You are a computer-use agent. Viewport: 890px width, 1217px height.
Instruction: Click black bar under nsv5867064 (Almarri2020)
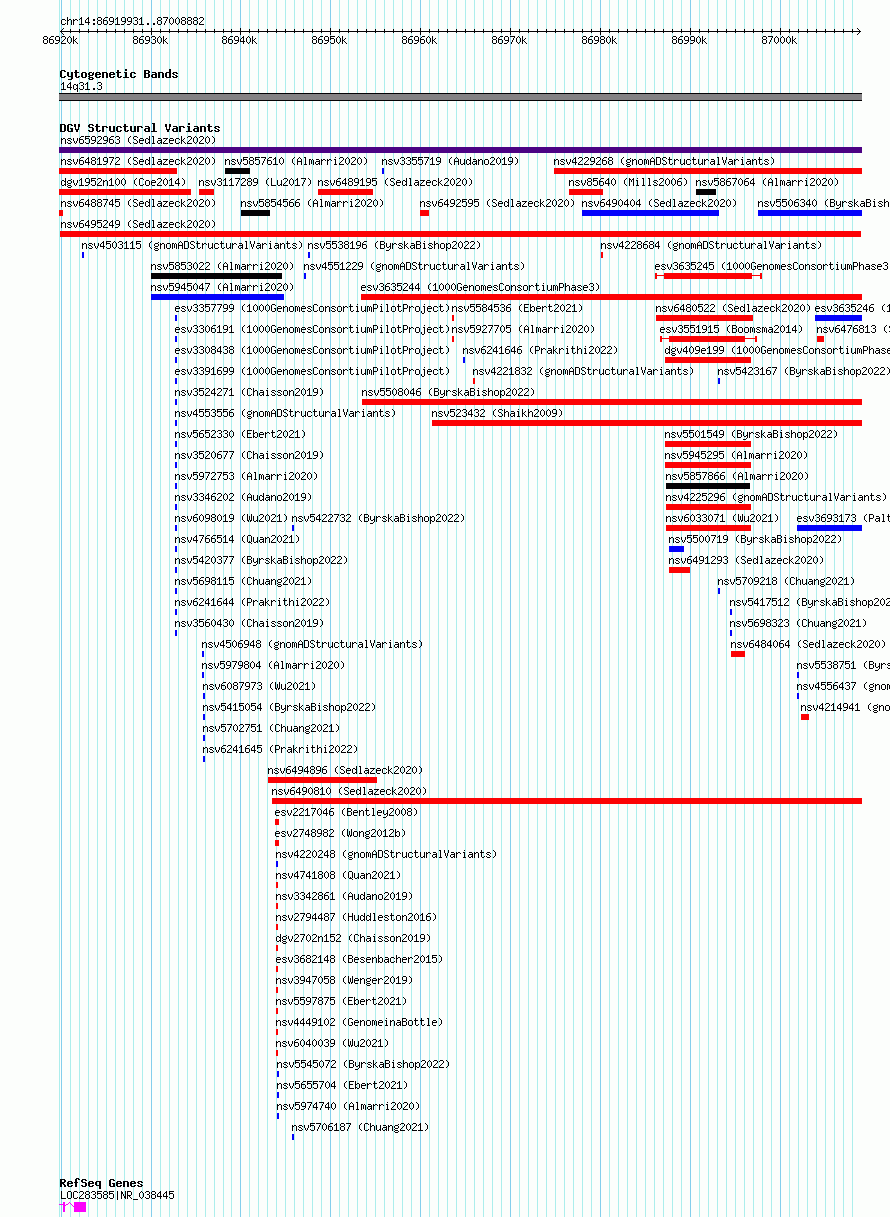[706, 192]
